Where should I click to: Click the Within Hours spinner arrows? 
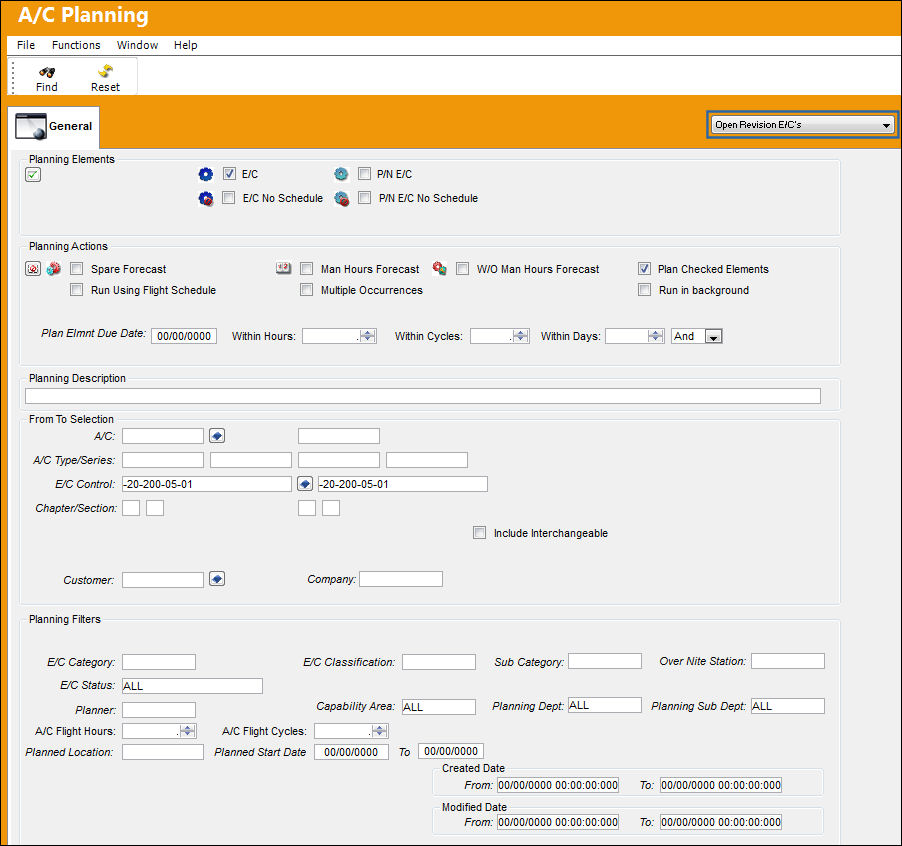coord(368,336)
